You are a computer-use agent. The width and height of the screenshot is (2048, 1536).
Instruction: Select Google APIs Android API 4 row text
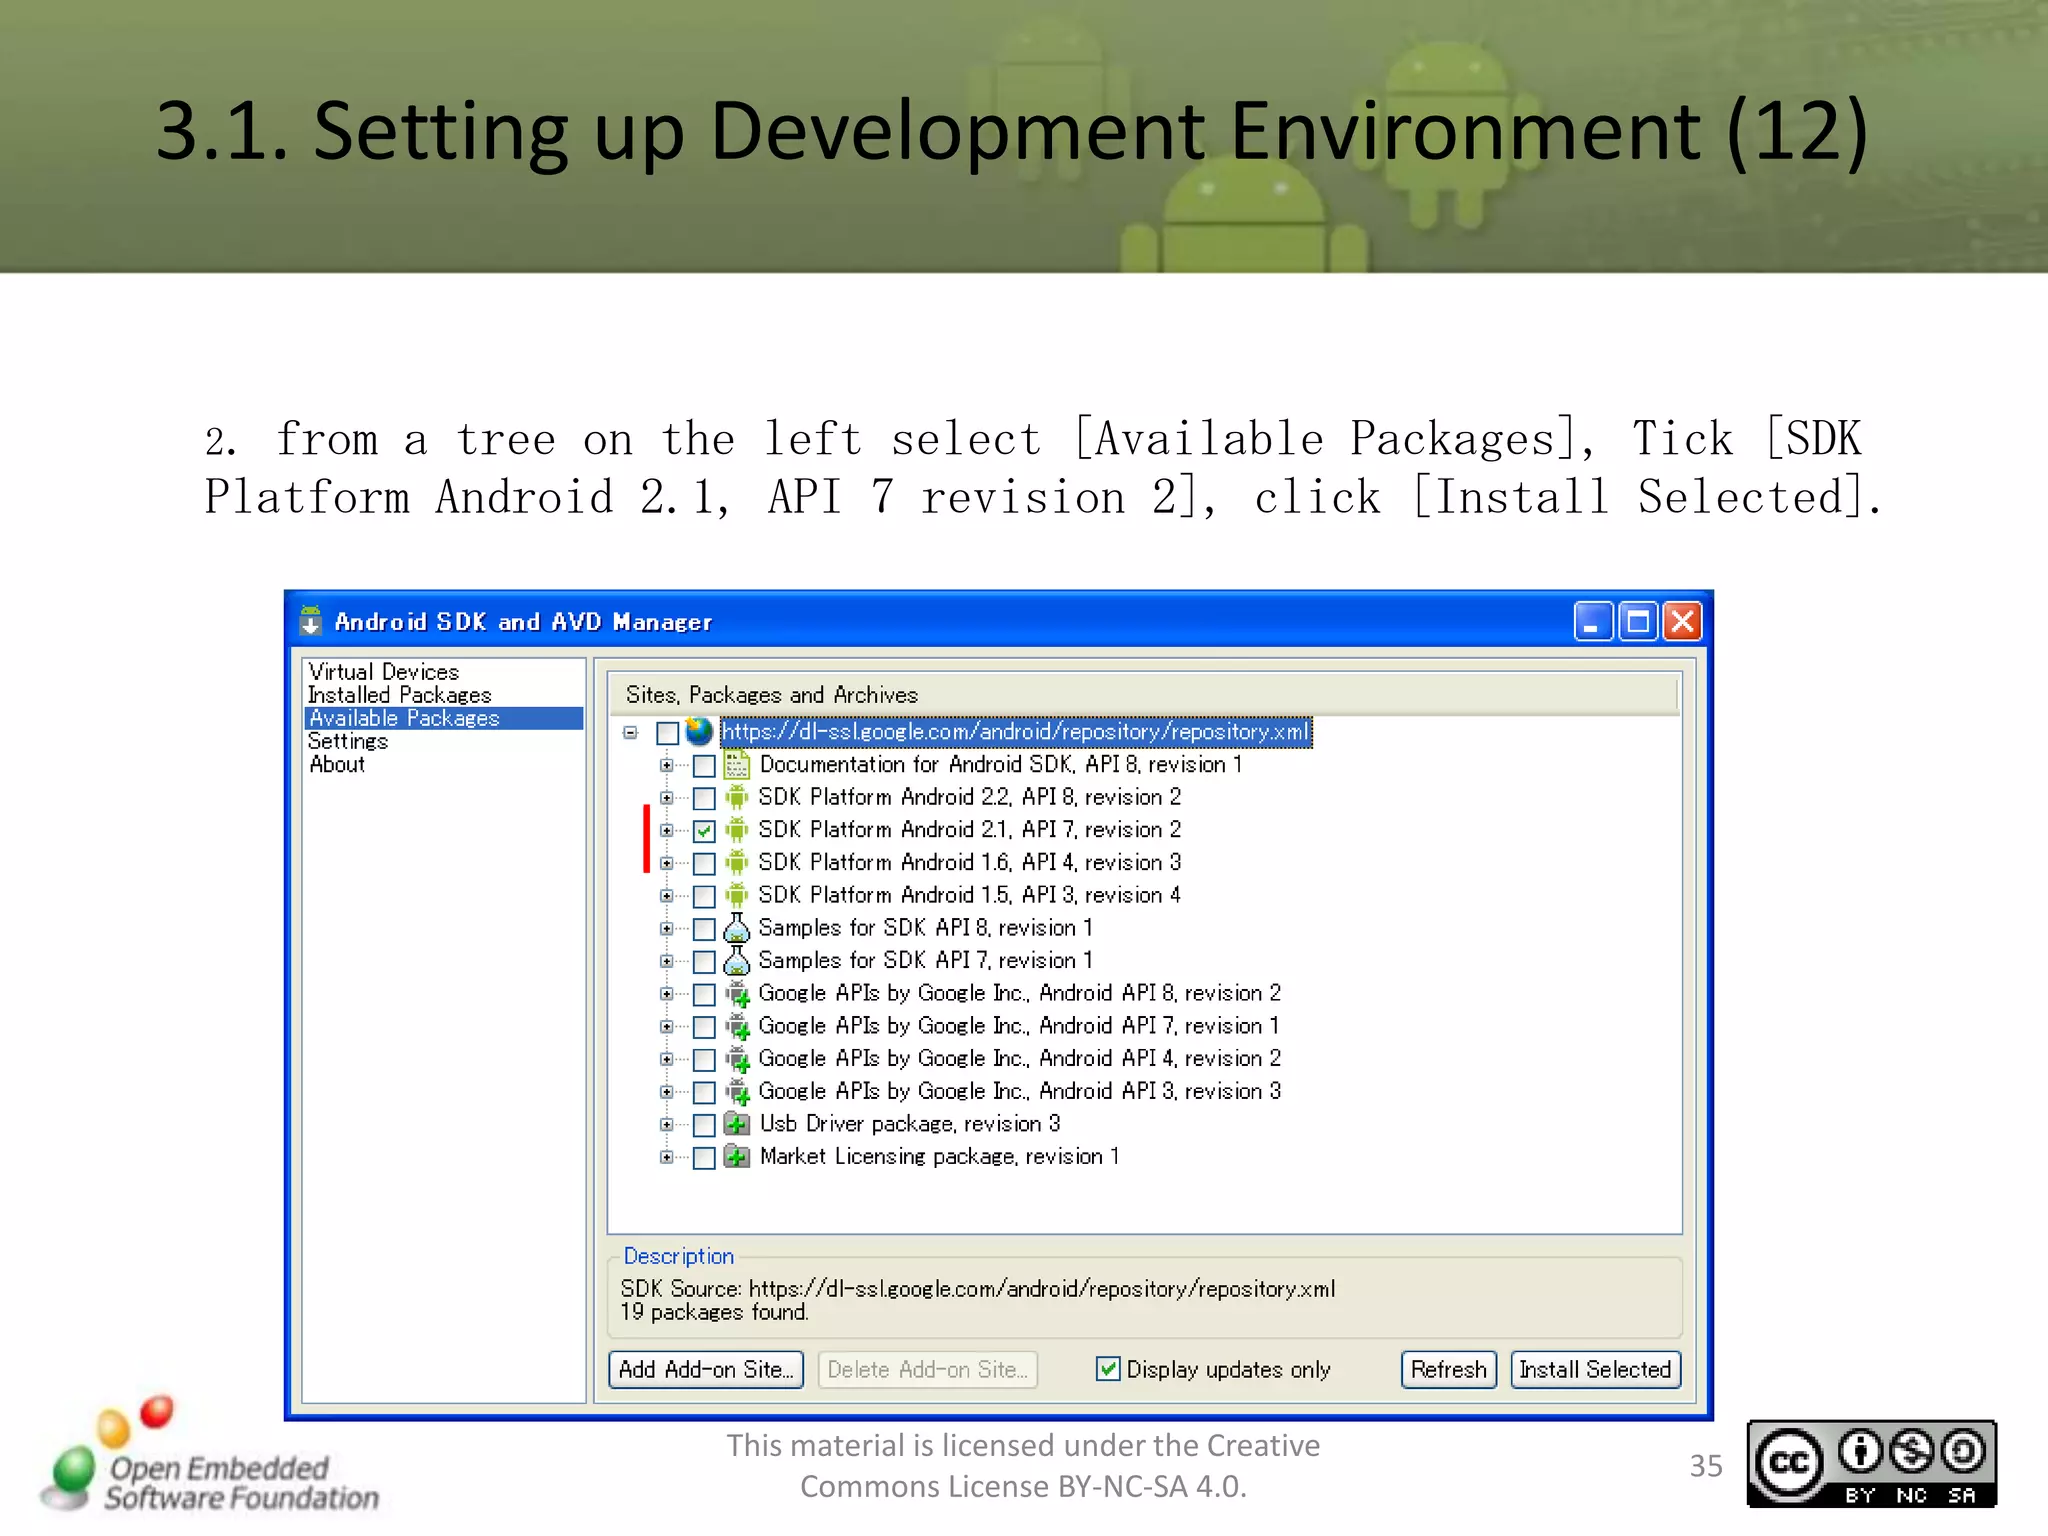pos(1019,1058)
